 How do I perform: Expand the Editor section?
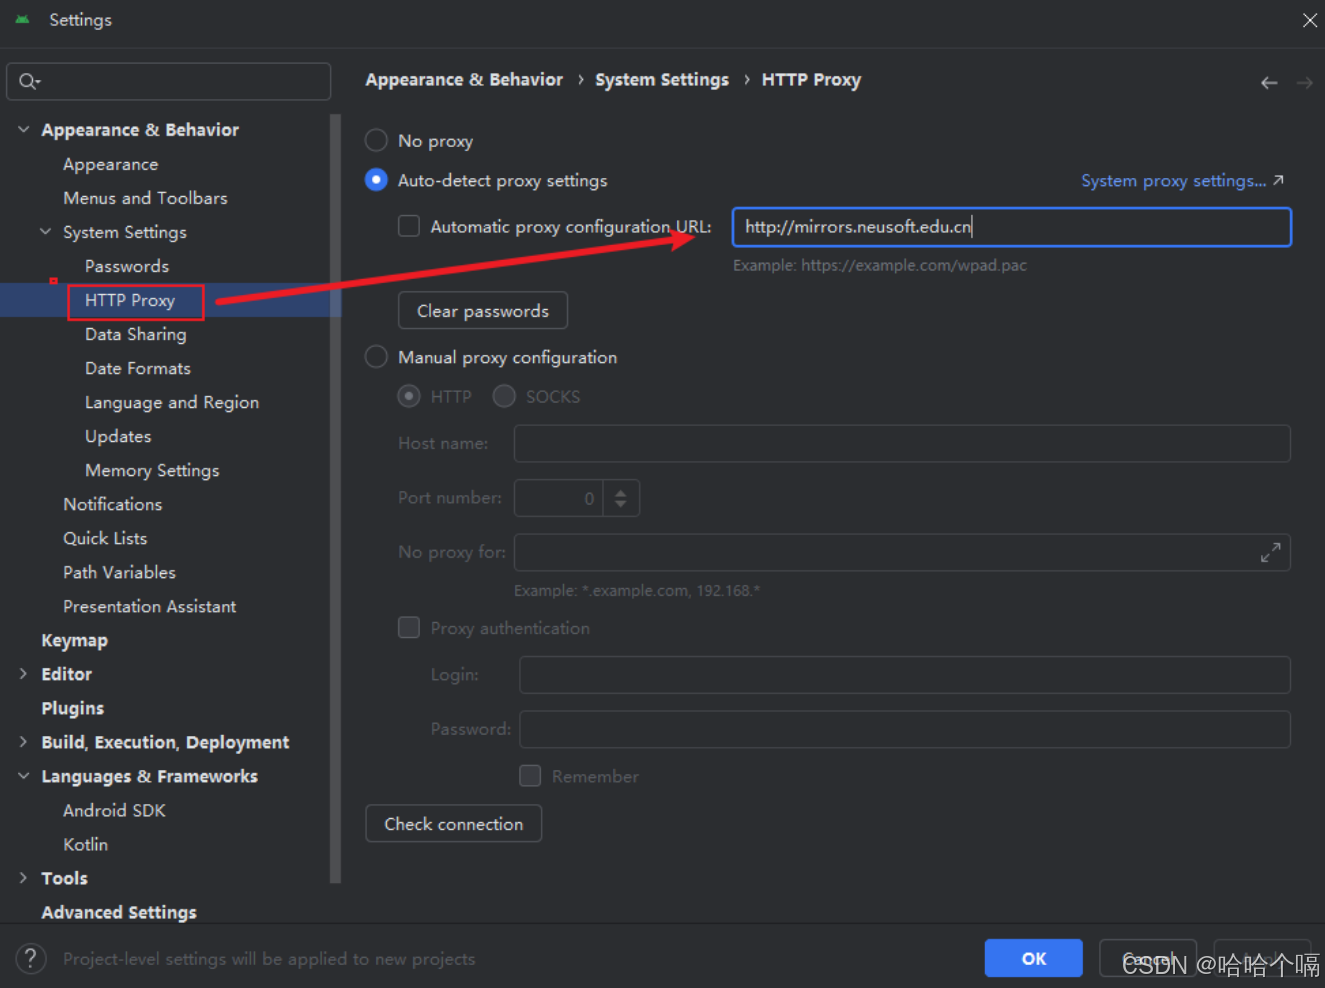22,673
